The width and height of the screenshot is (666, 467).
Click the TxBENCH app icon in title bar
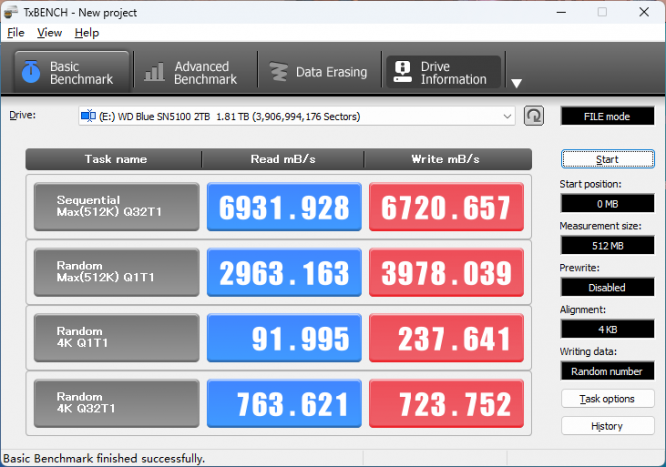11,12
